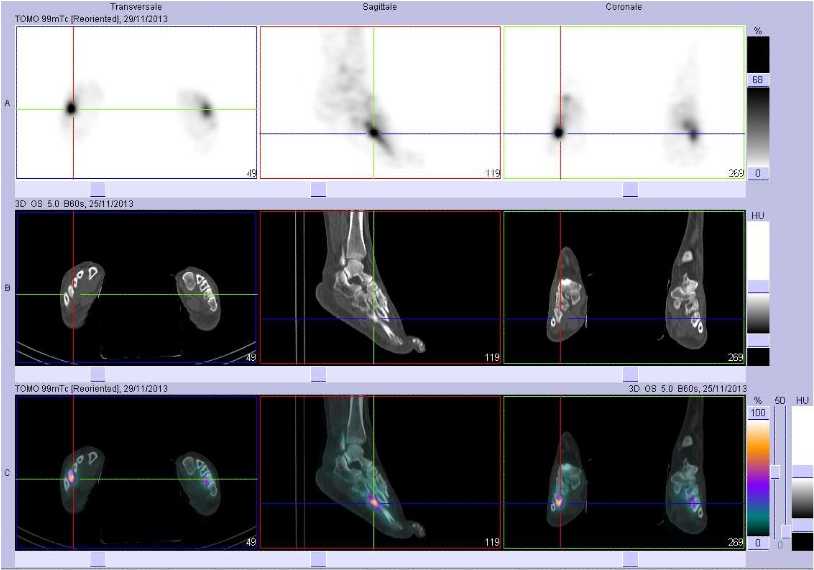Click slice slider handle under sagittal CT view
The height and width of the screenshot is (570, 814).
318,375
